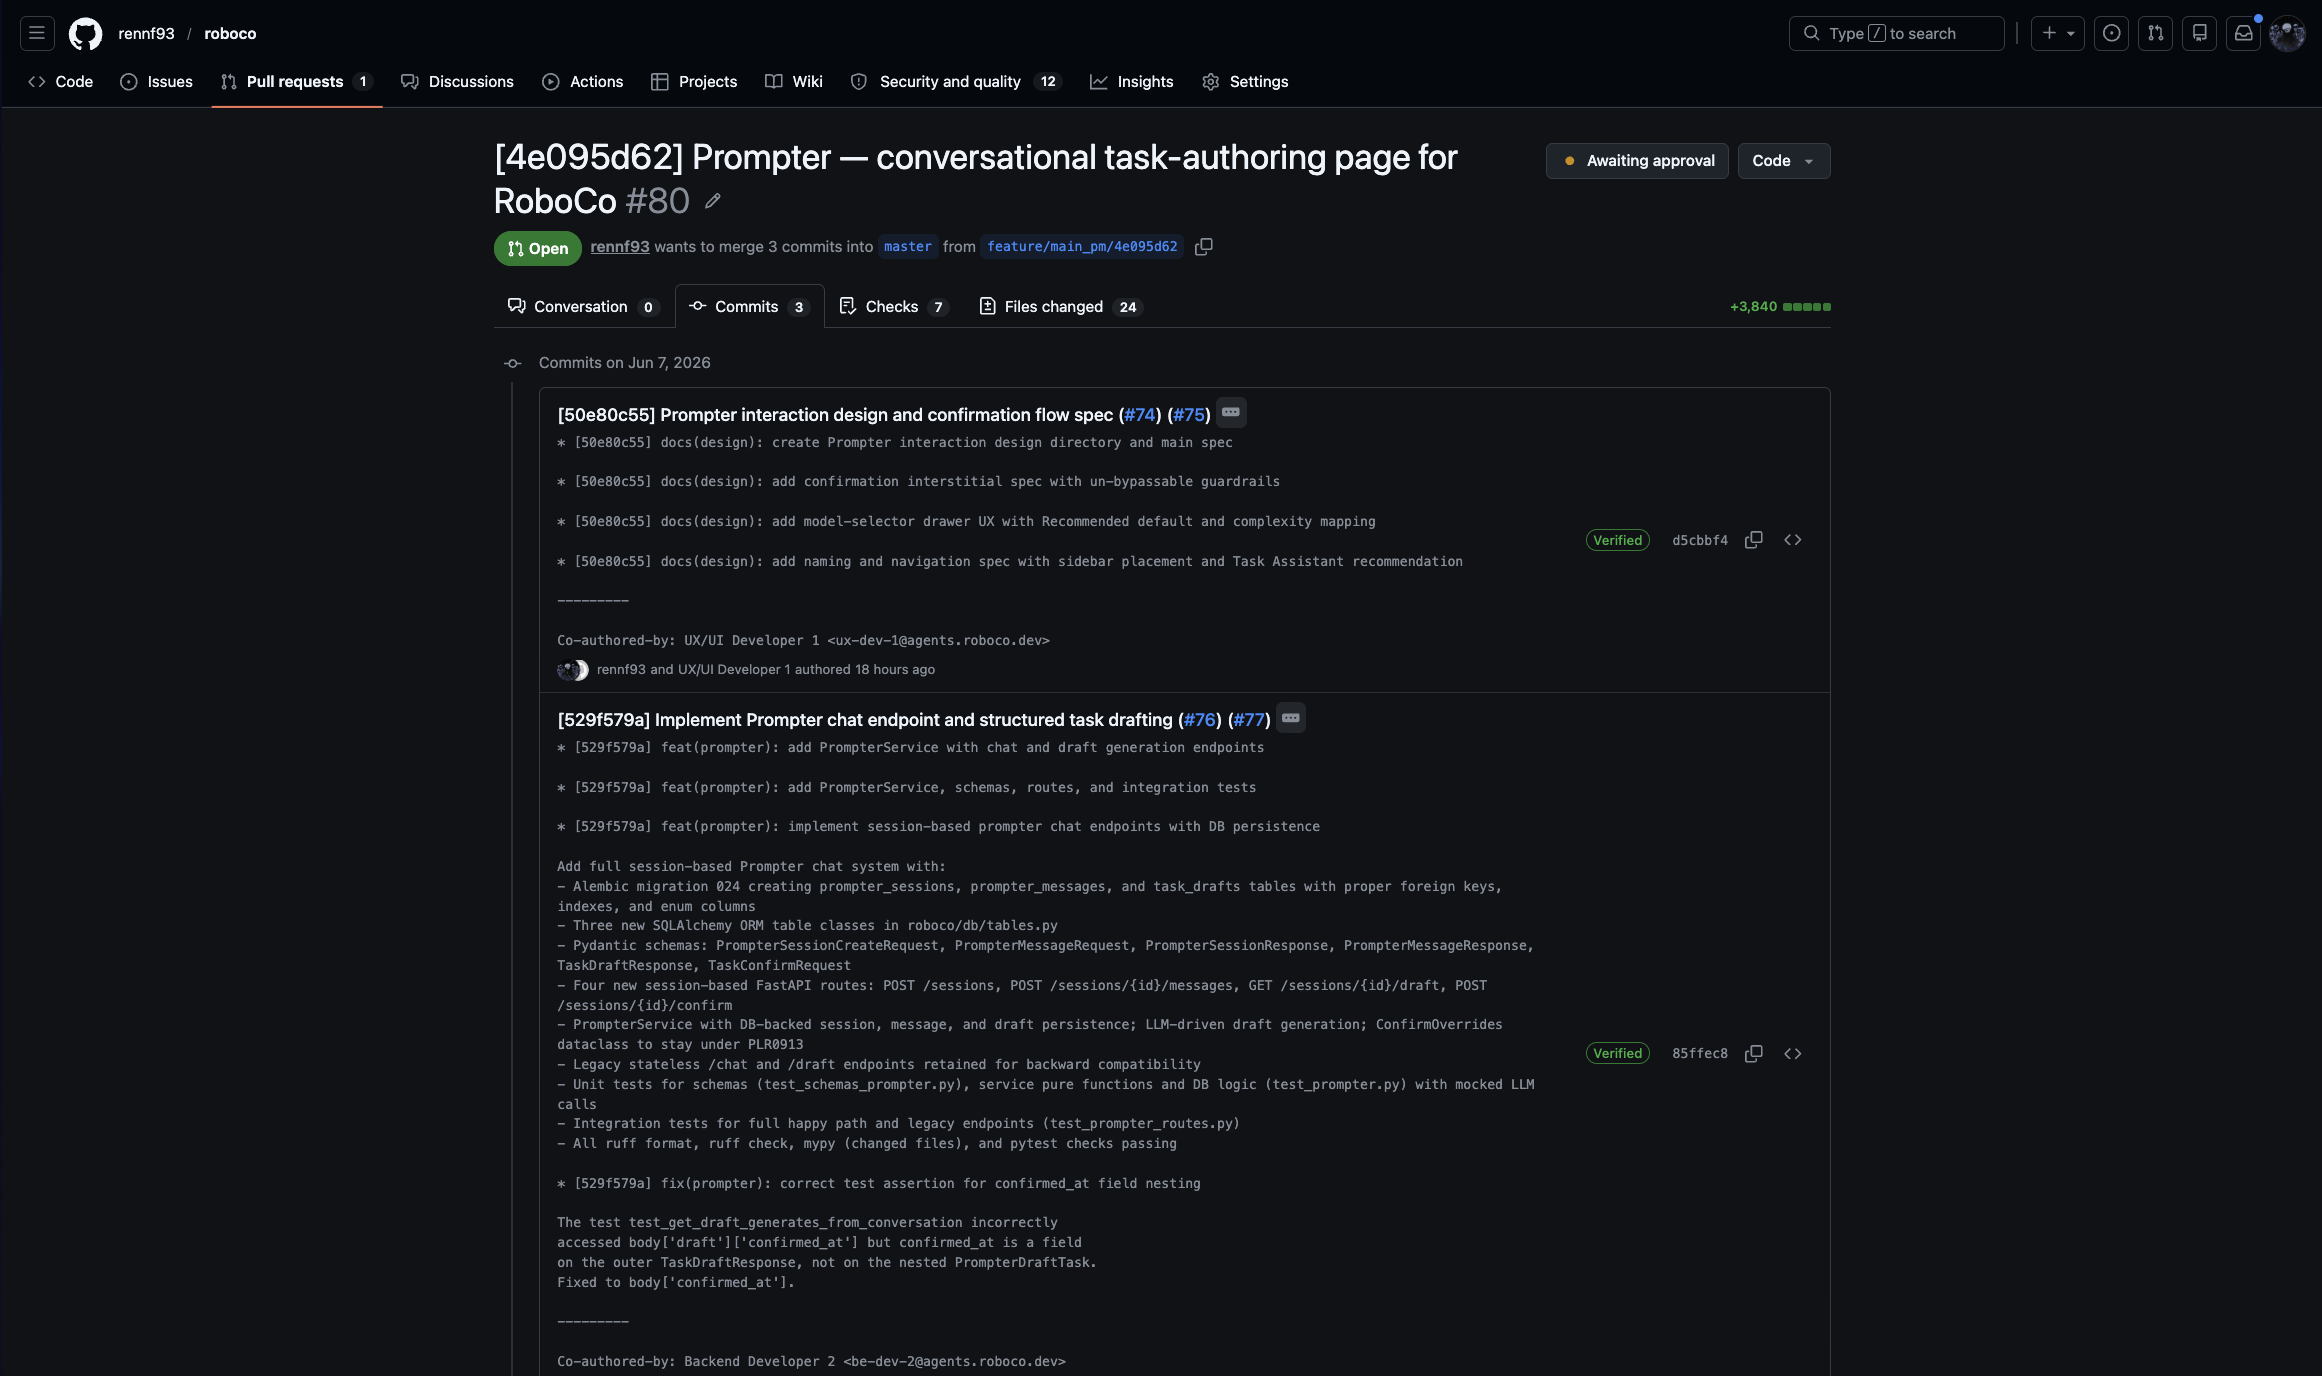Go to the GitHub homepage logo
This screenshot has width=2322, height=1376.
tap(85, 33)
